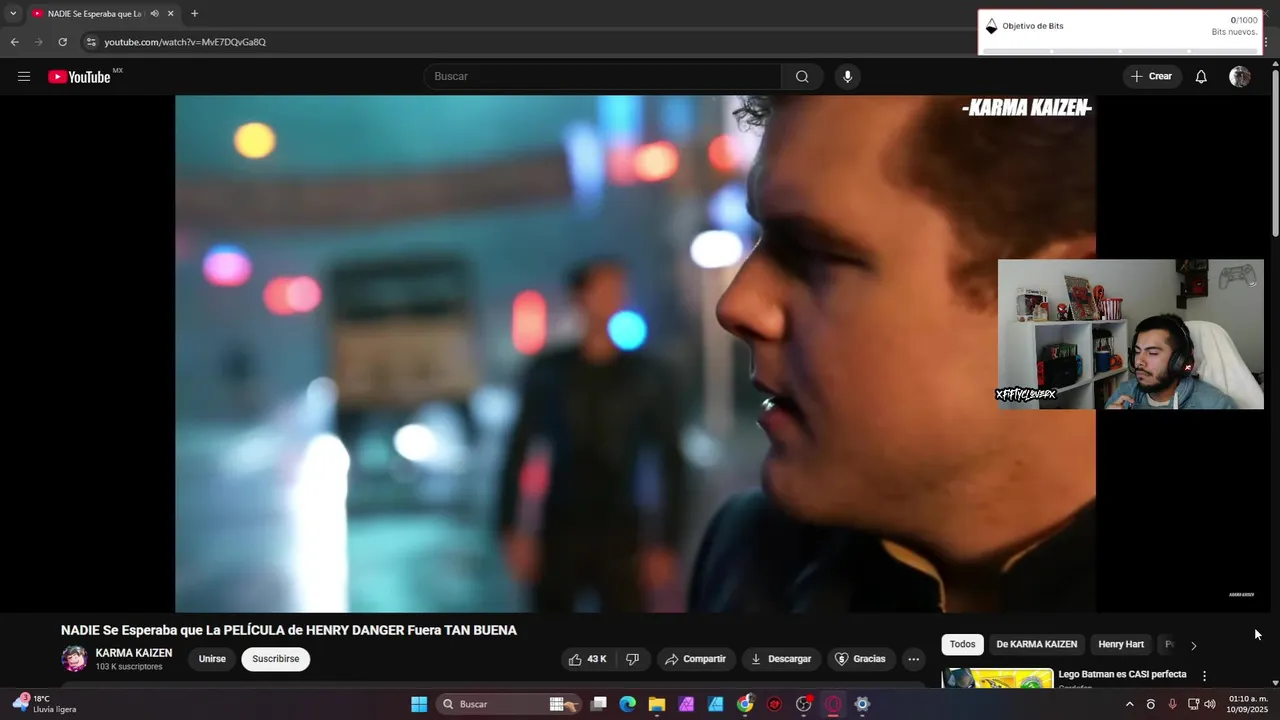Open File Explorer from taskbar
The image size is (1280, 720).
[x=657, y=704]
